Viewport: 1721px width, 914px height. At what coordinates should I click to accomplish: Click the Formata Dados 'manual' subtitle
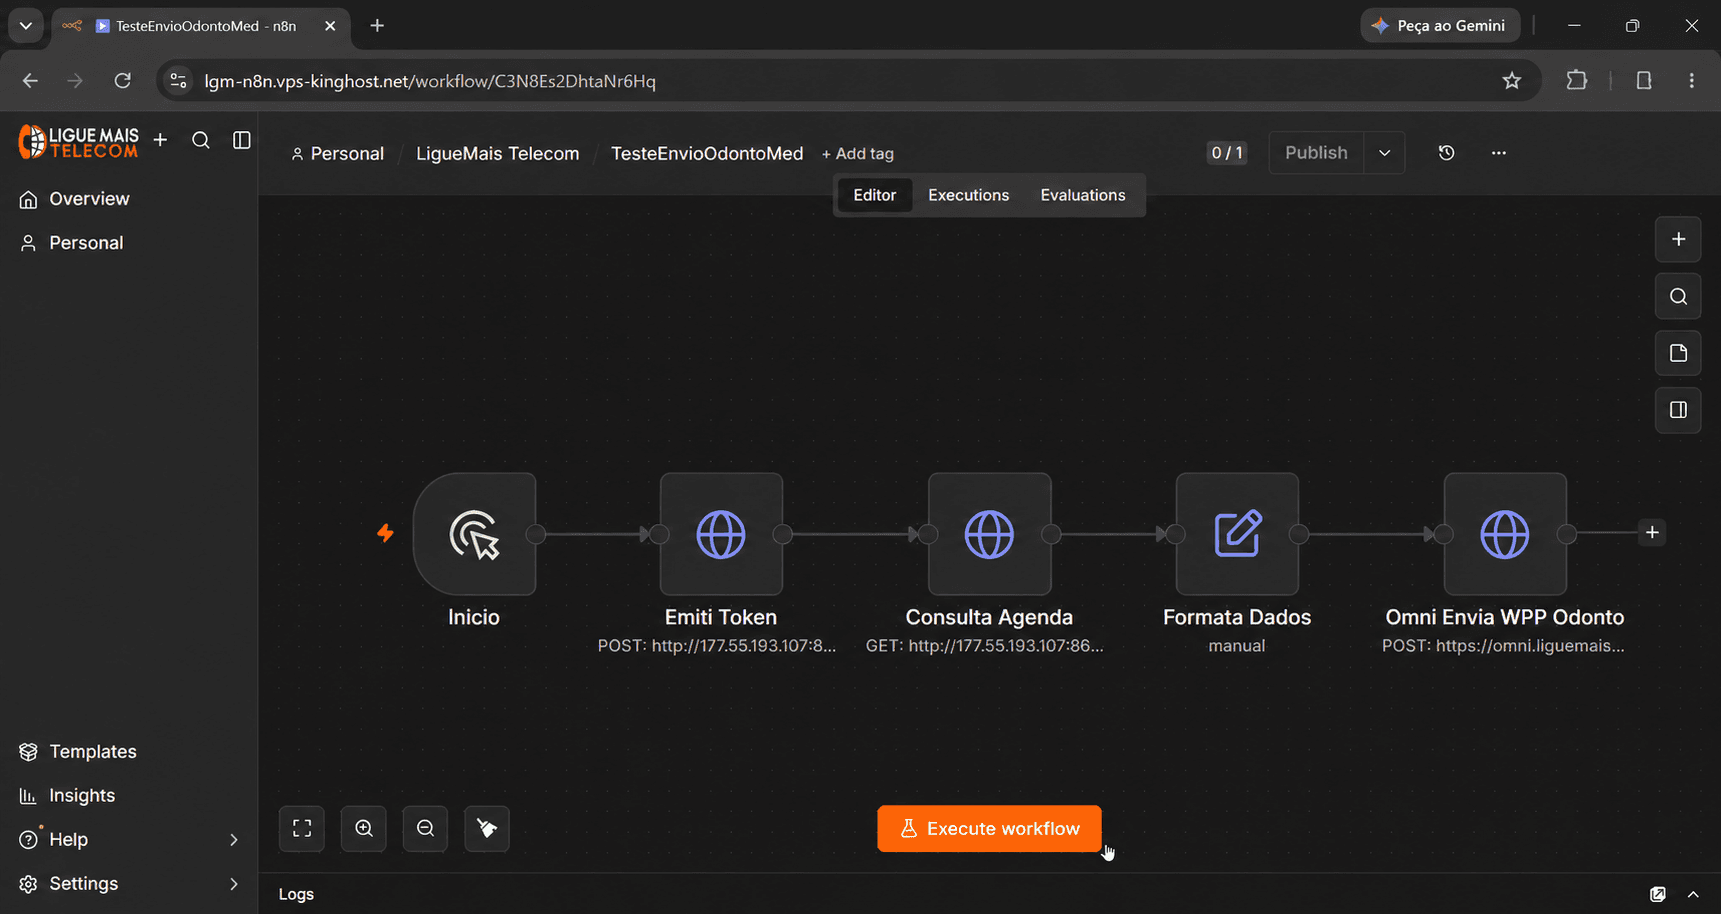point(1237,646)
